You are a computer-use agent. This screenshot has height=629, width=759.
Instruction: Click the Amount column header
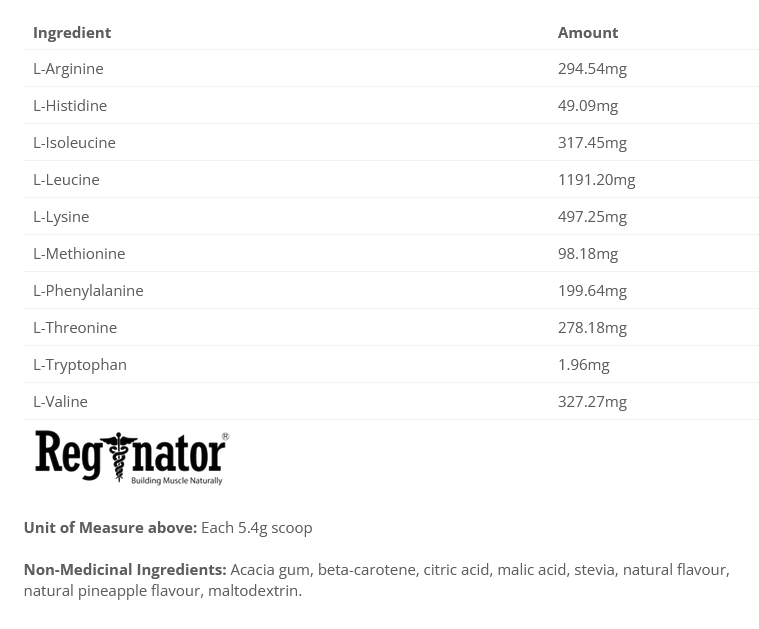click(588, 32)
